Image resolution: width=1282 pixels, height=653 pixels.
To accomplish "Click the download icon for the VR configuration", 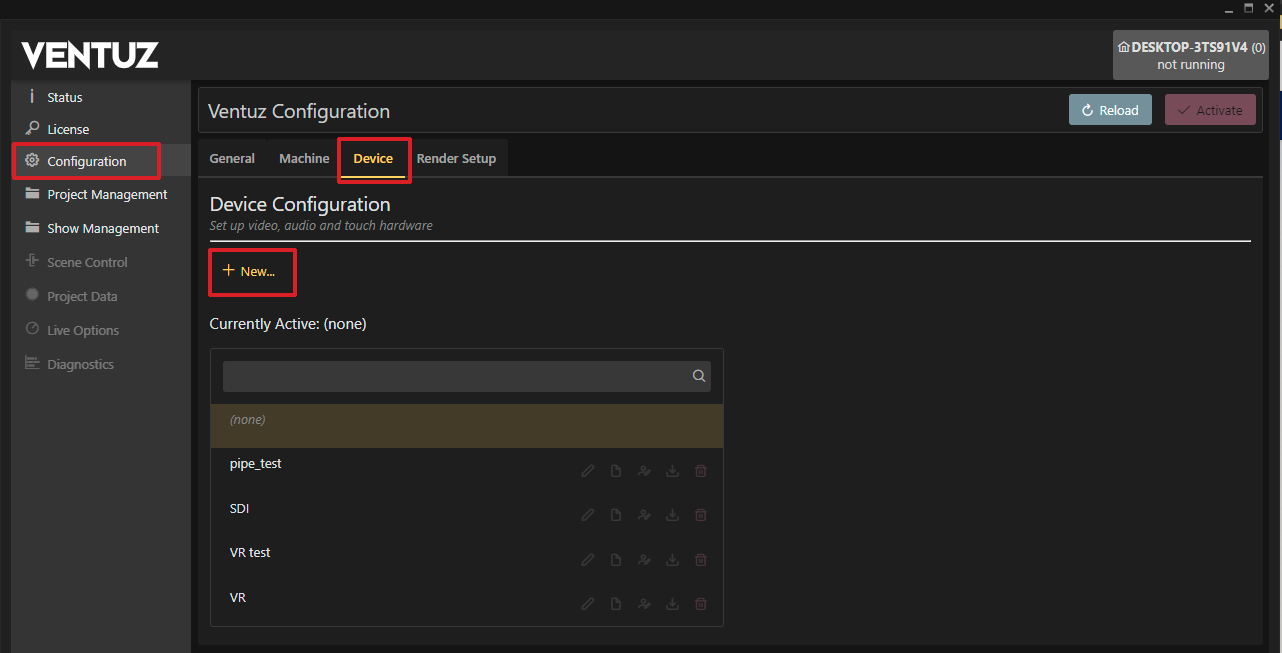I will click(x=673, y=604).
